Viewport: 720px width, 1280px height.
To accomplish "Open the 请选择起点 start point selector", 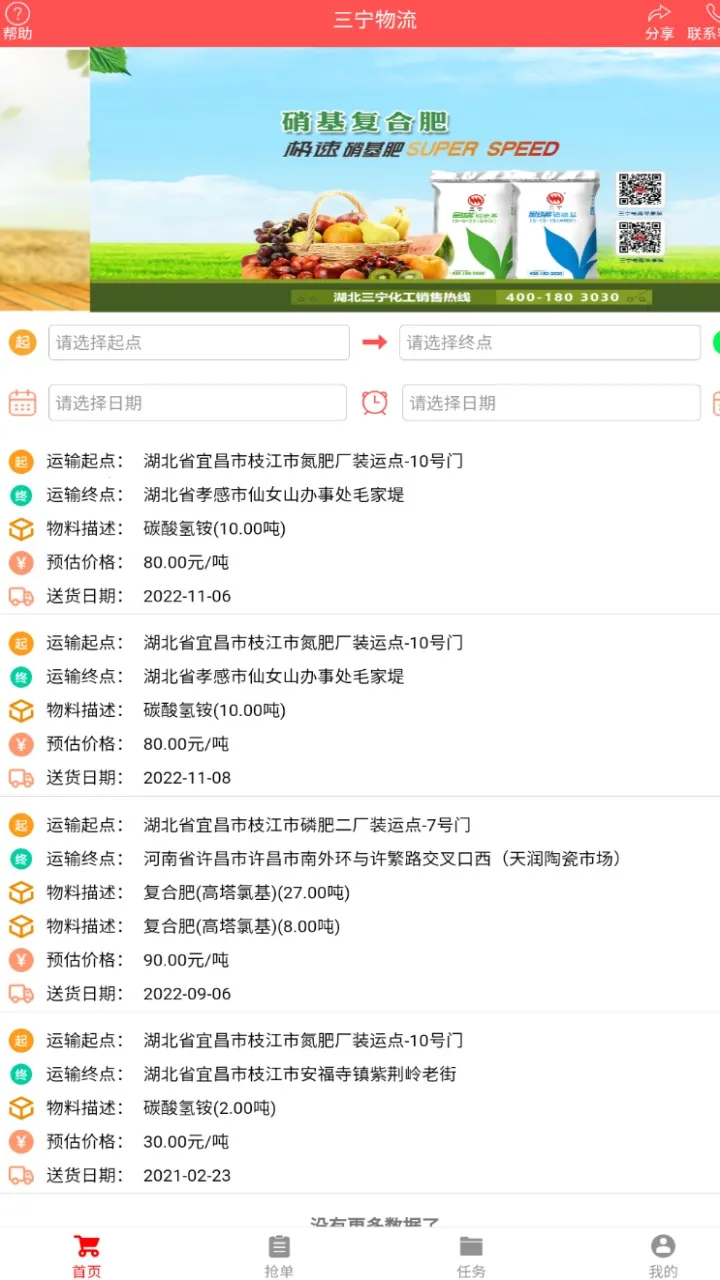I will tap(199, 342).
